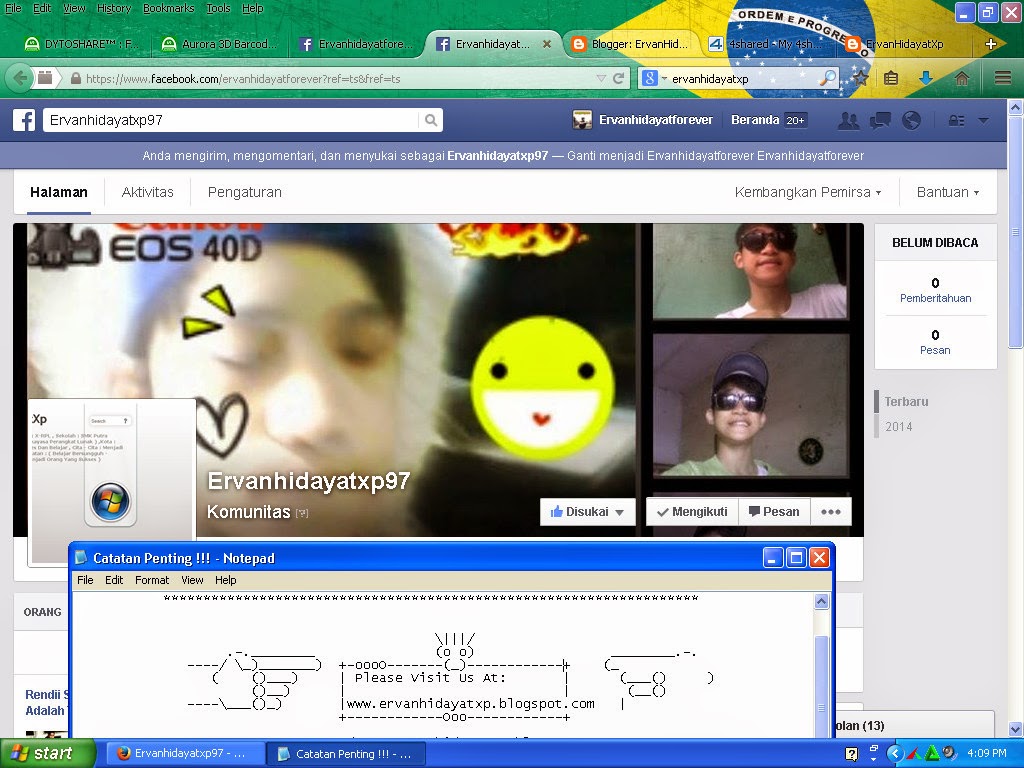Open the Firefox History menu

[x=114, y=8]
